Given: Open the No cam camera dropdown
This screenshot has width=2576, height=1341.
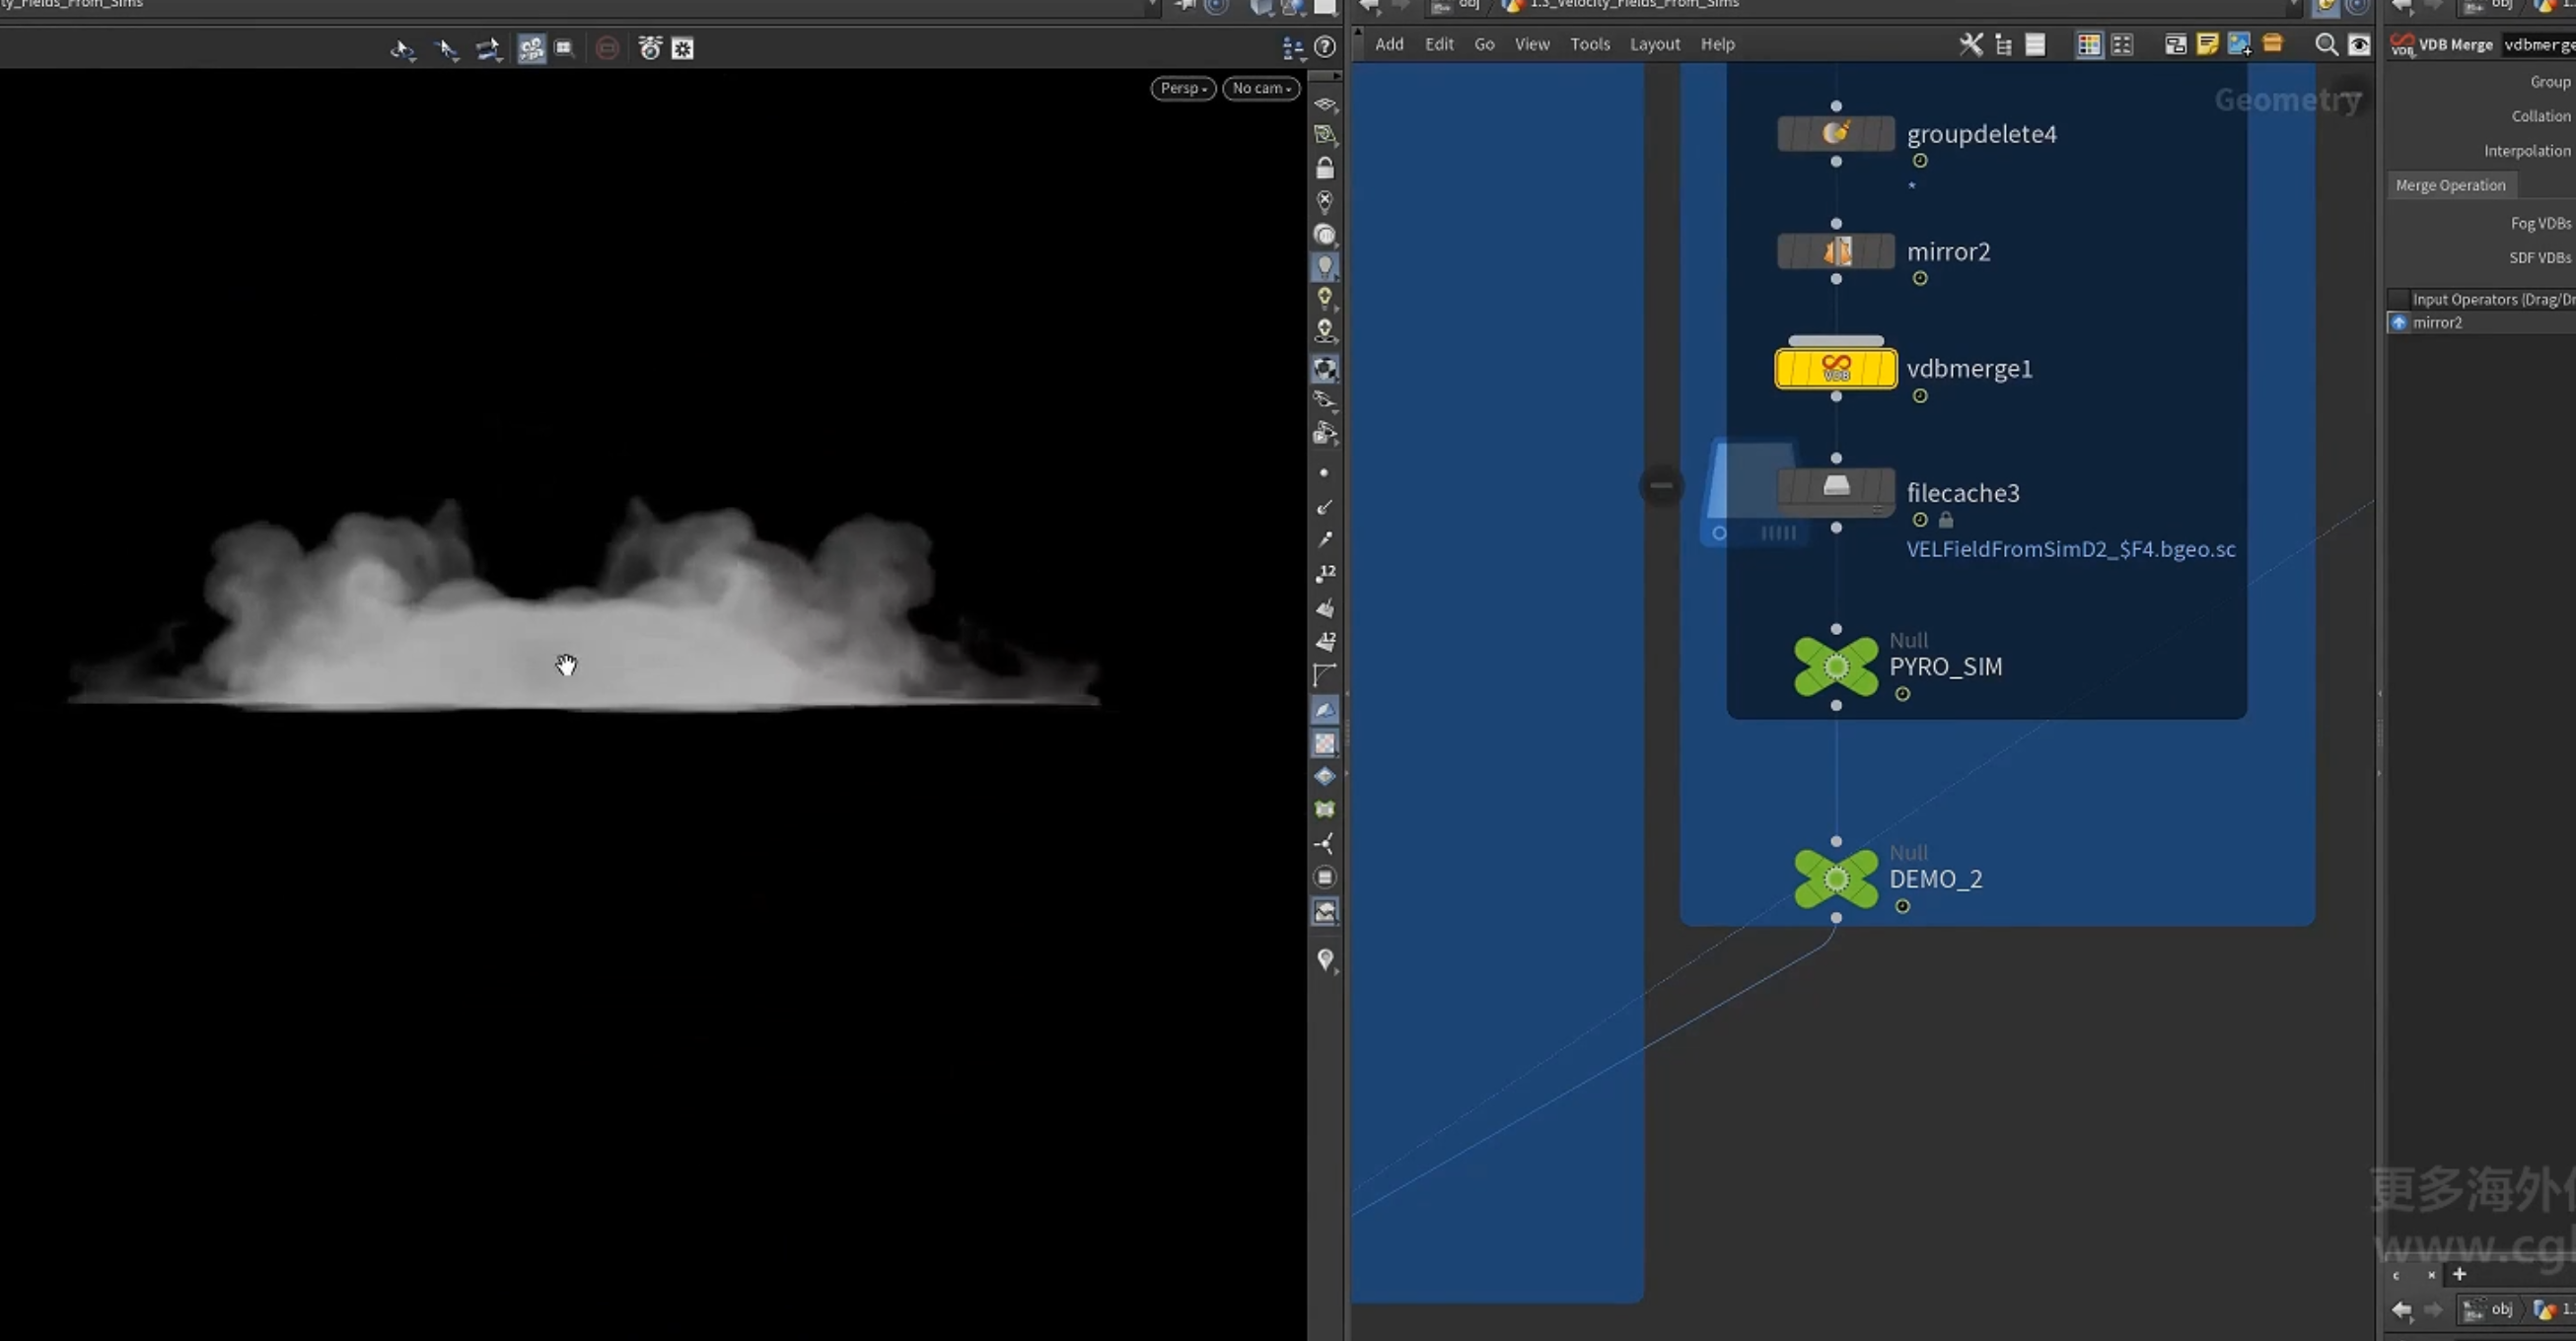Looking at the screenshot, I should point(1261,88).
